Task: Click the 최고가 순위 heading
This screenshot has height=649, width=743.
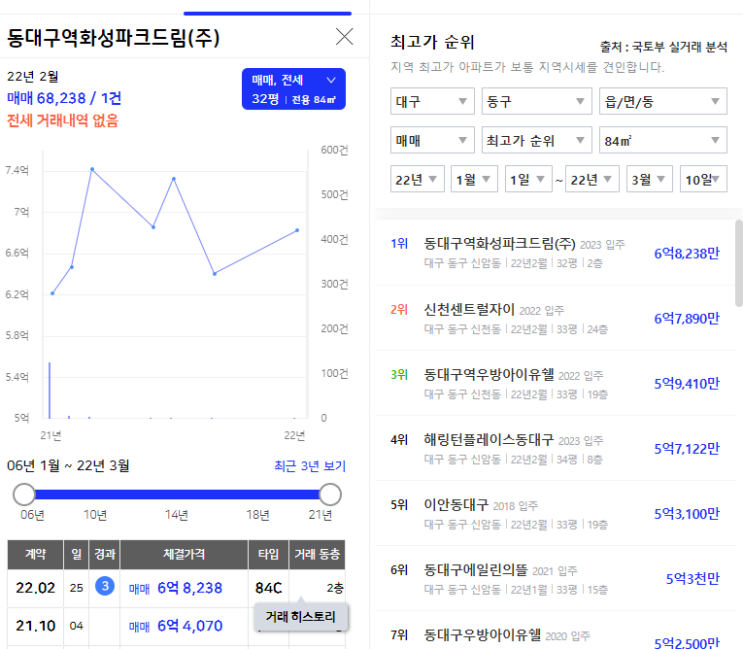Action: 432,42
